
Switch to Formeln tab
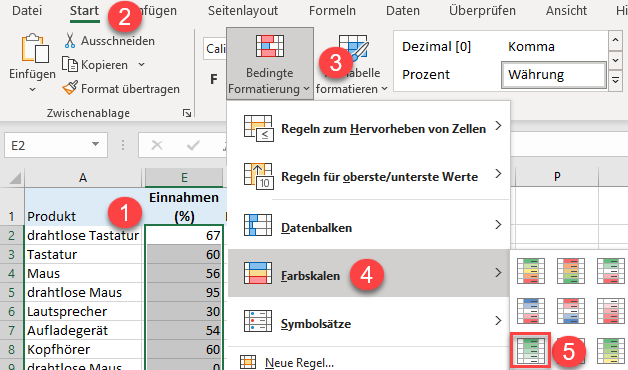click(x=332, y=10)
